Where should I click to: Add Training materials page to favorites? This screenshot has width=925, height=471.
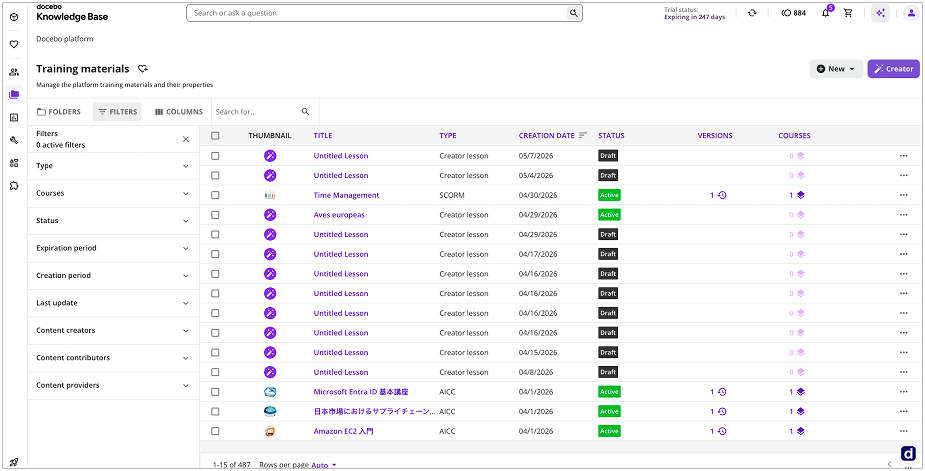click(142, 69)
